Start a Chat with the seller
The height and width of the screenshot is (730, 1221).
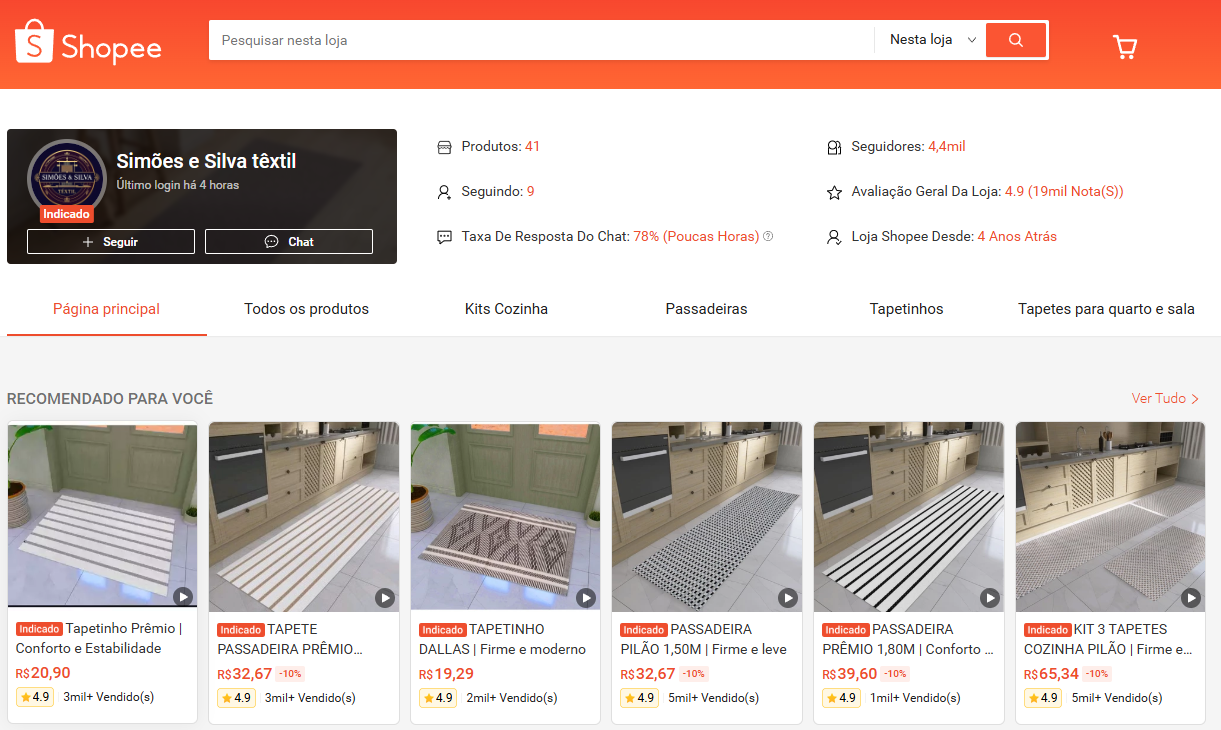point(289,242)
